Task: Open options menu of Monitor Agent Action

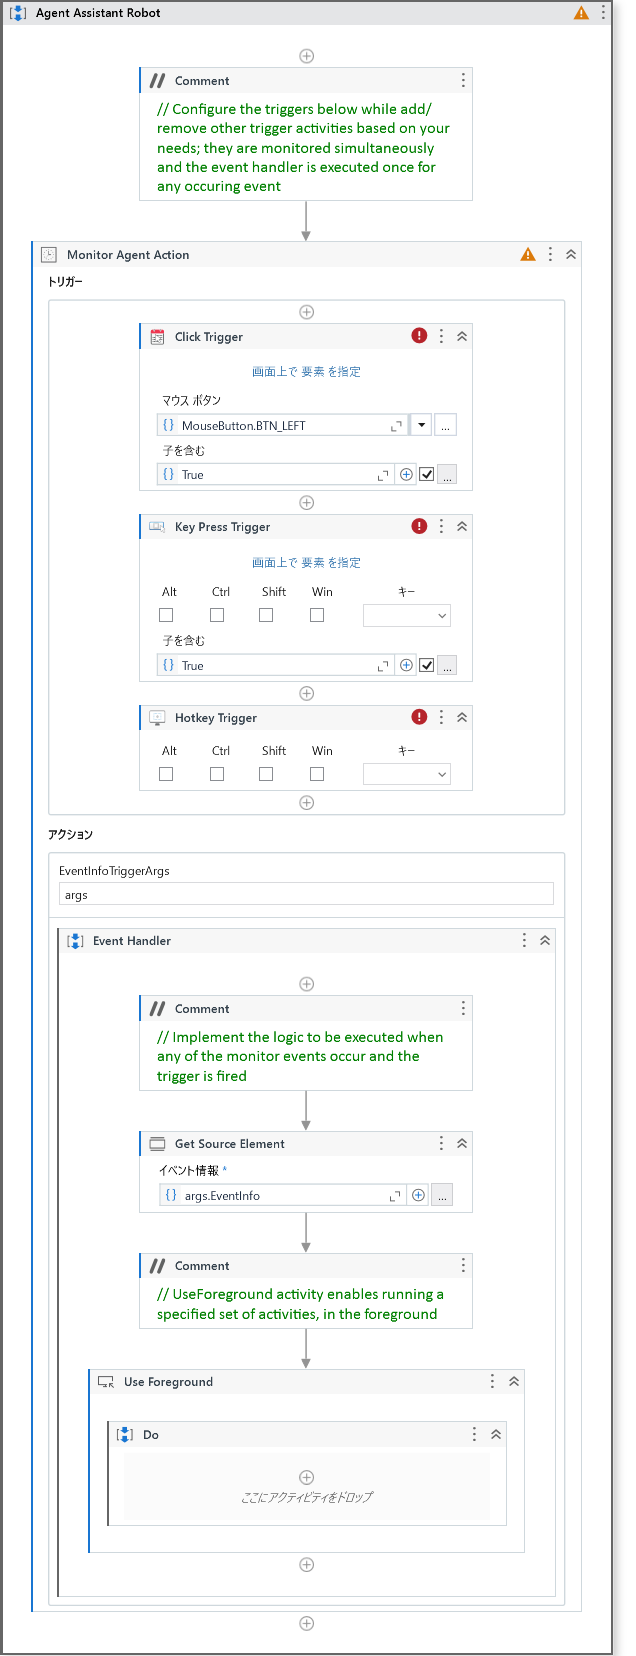Action: tap(550, 254)
